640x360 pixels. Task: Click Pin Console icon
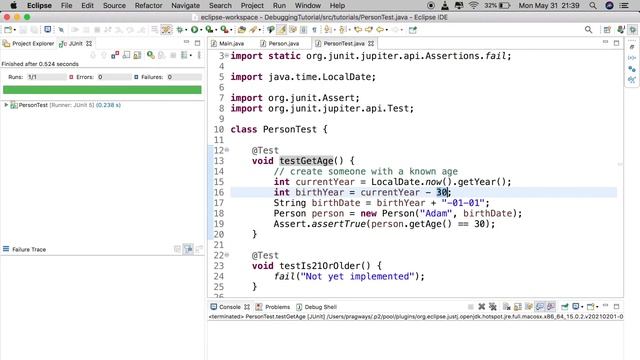click(x=564, y=307)
